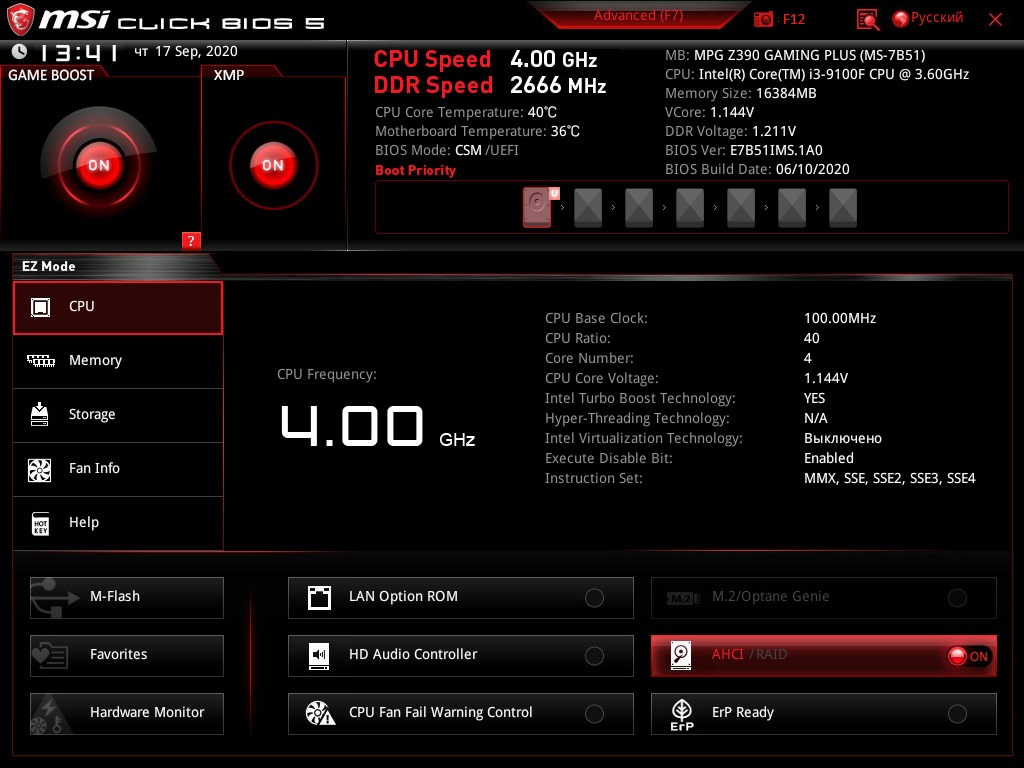Image resolution: width=1024 pixels, height=768 pixels.
Task: Select the last boot priority slot
Action: coord(842,208)
